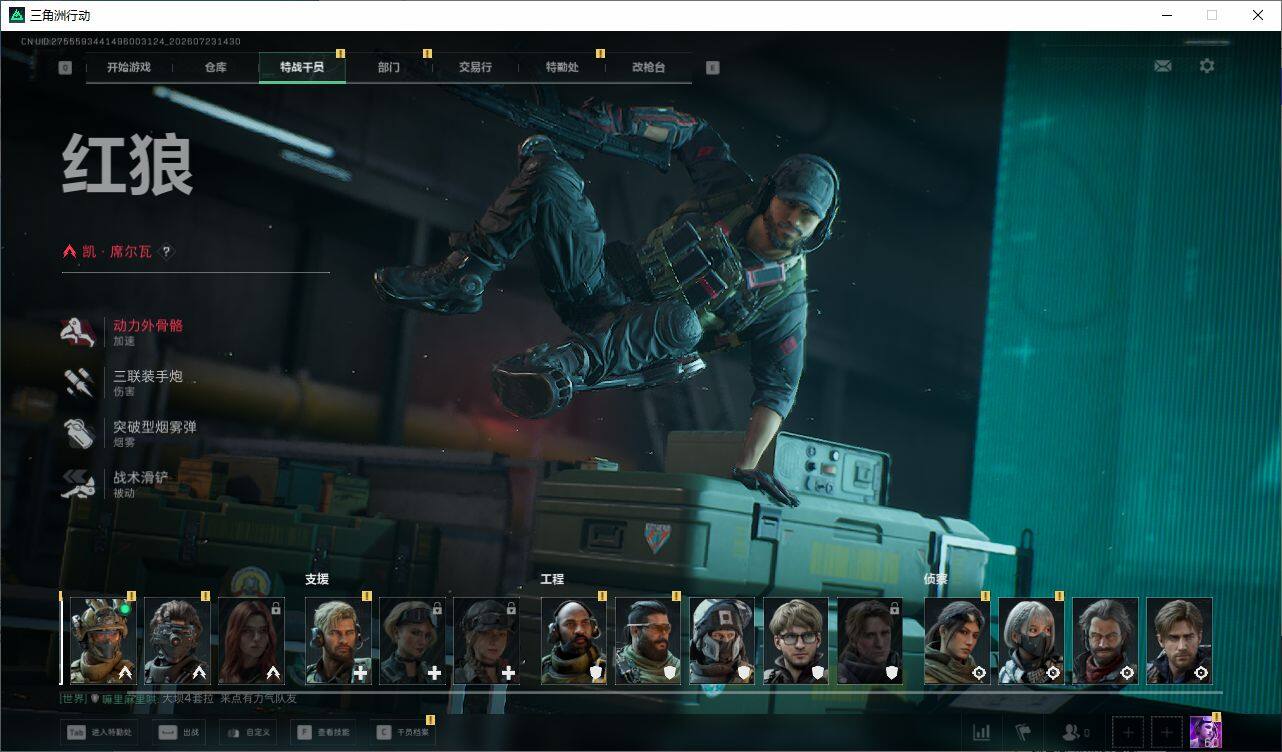Select the 战术滑铲 passive skill icon
1282x752 pixels.
(78, 484)
